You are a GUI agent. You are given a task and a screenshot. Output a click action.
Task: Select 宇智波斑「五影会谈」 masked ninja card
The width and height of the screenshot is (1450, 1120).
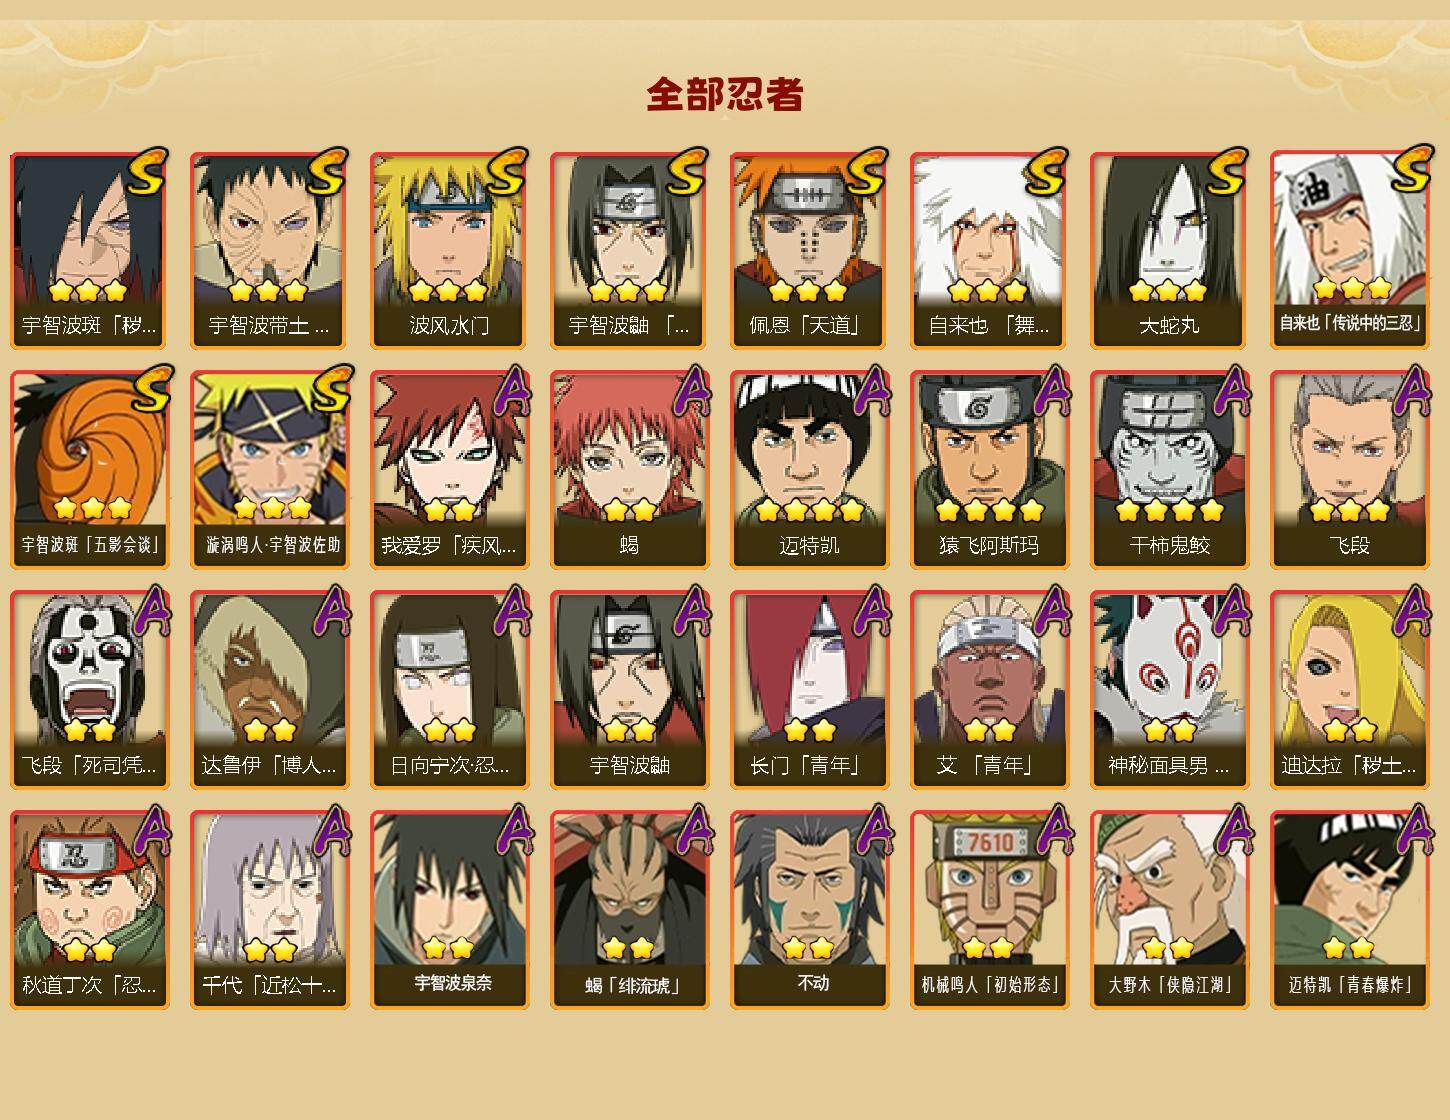[x=89, y=470]
